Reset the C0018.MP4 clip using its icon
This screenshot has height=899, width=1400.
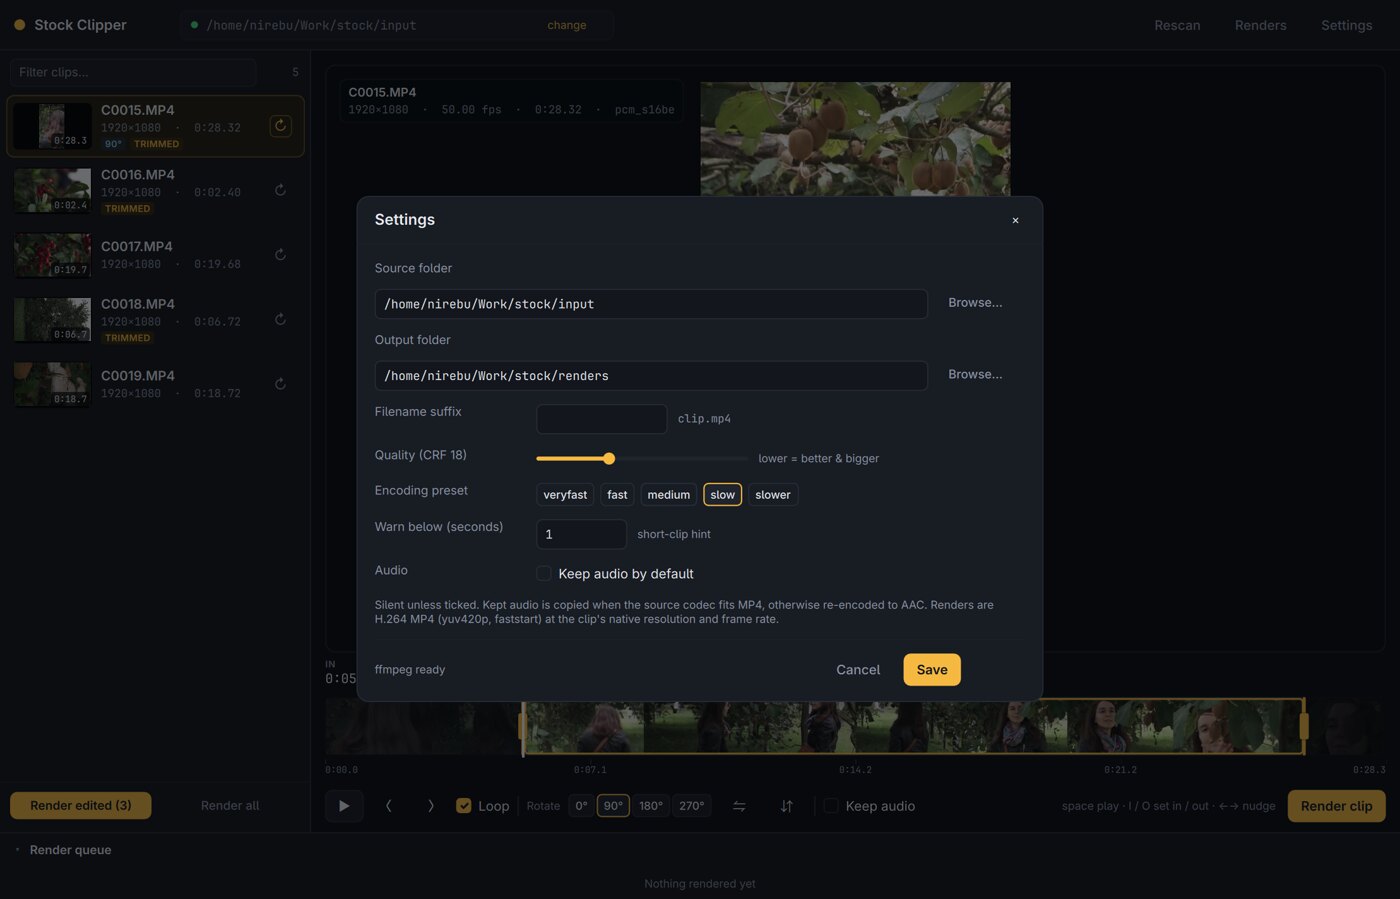280,320
